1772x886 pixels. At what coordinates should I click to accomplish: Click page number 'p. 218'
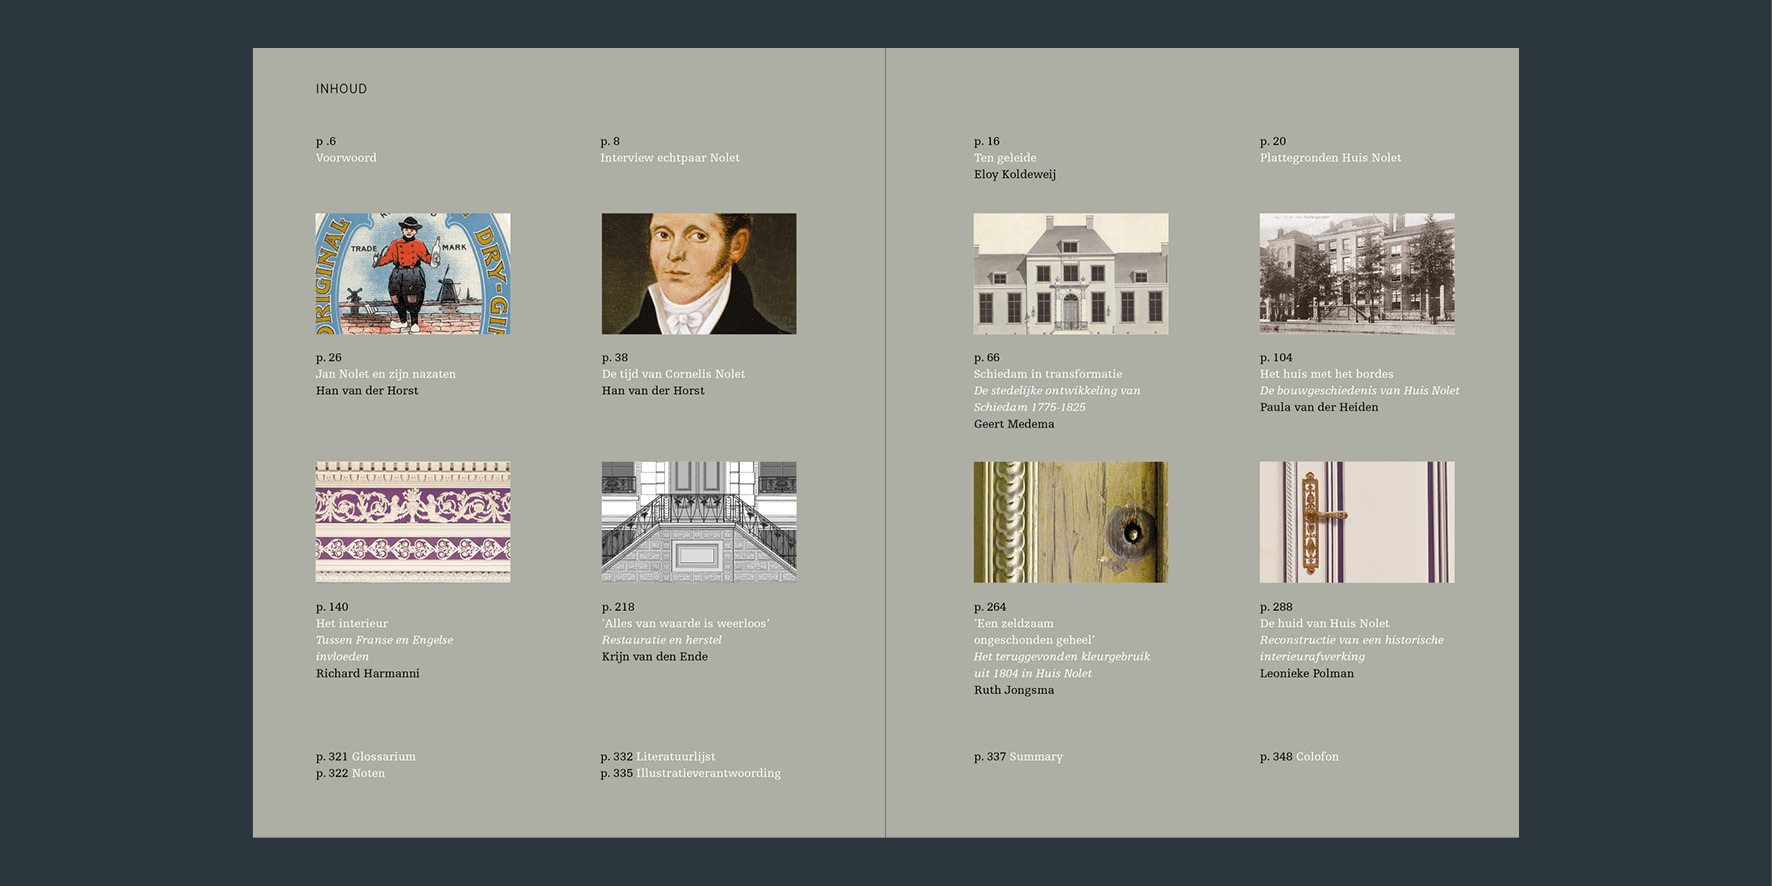(x=618, y=607)
